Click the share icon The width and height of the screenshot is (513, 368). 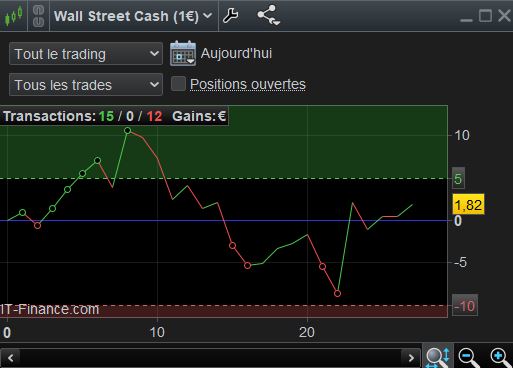pos(268,15)
